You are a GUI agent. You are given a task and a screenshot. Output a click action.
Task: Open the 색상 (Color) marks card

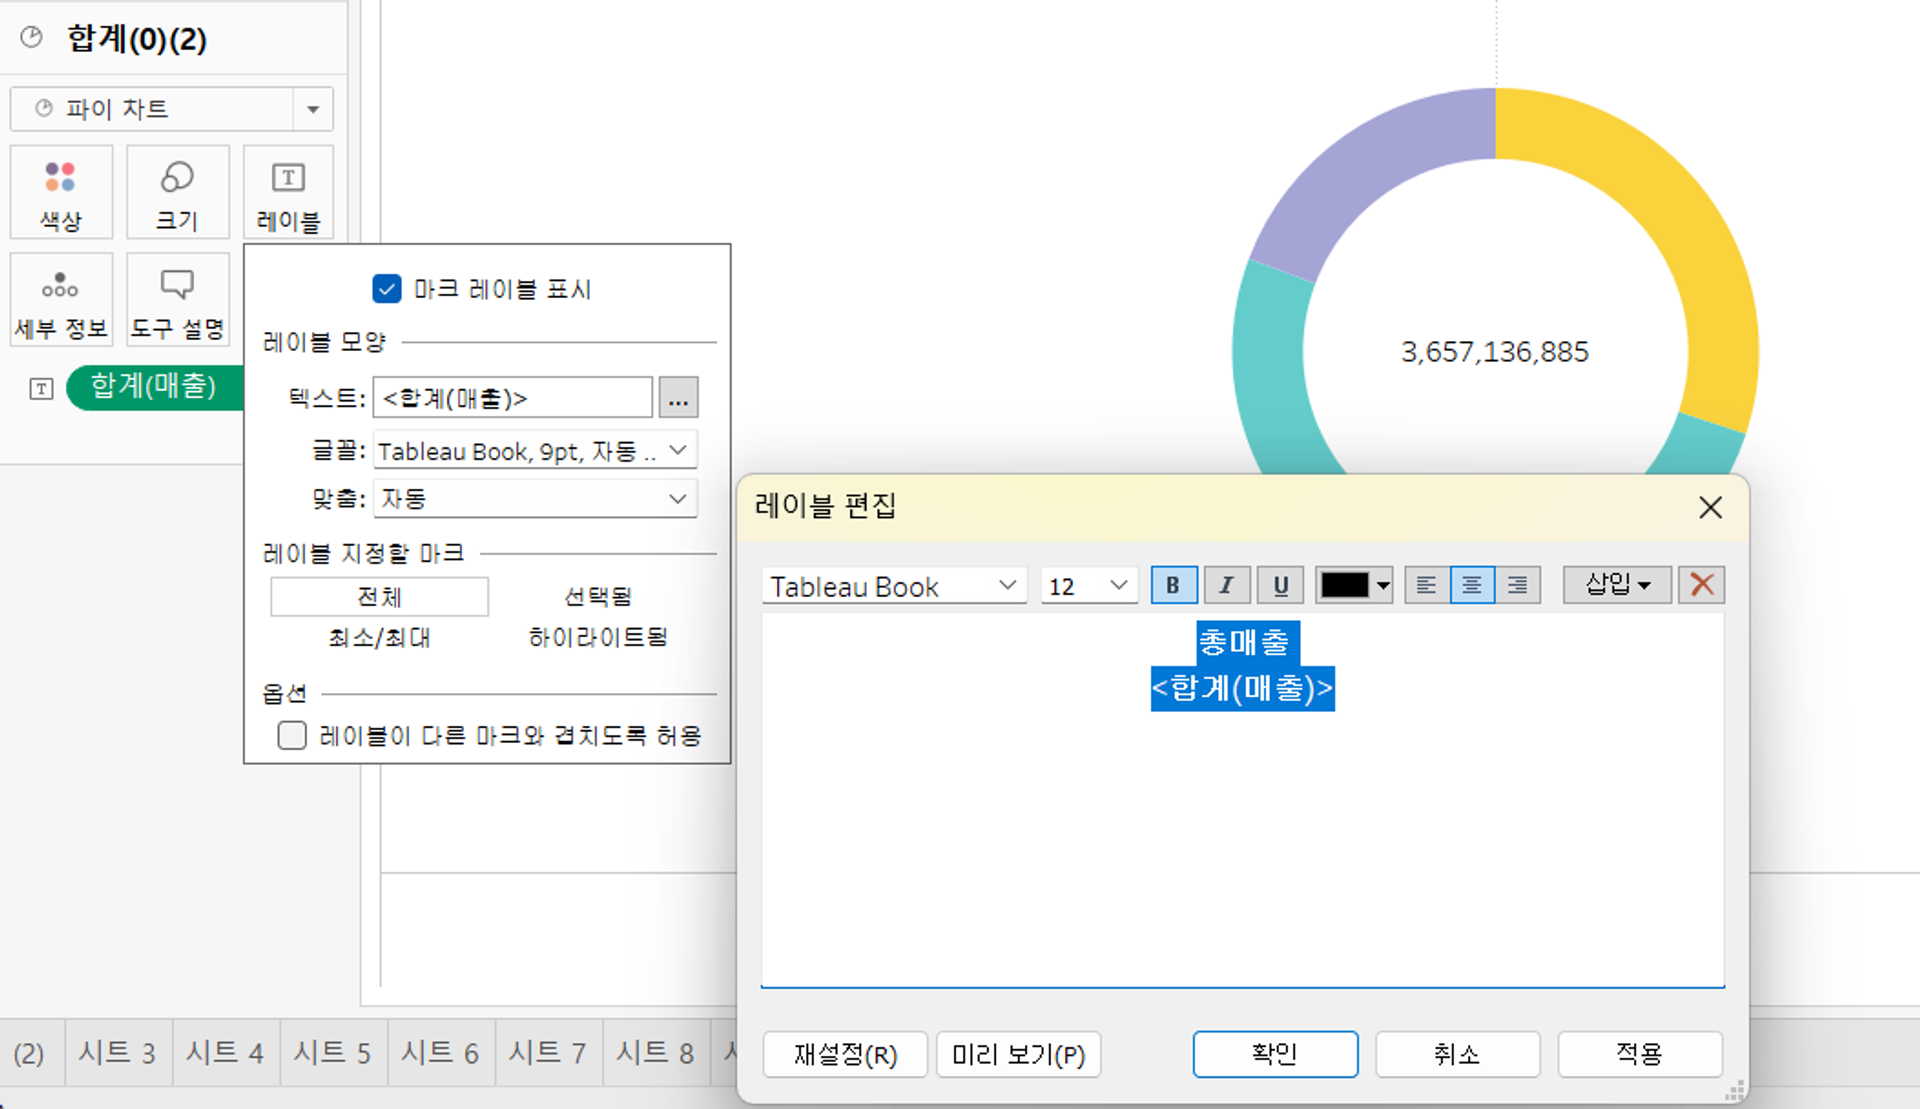pos(61,192)
